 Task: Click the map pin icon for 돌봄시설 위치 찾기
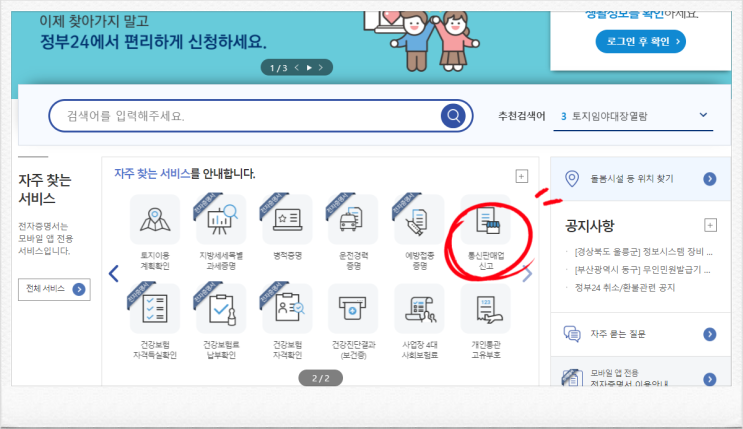point(572,179)
